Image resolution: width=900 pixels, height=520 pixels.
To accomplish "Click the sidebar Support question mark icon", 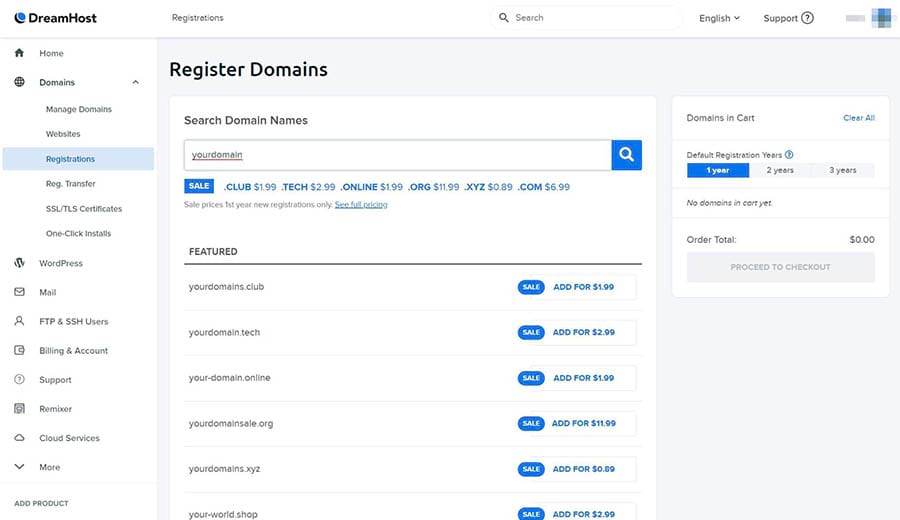I will [19, 379].
